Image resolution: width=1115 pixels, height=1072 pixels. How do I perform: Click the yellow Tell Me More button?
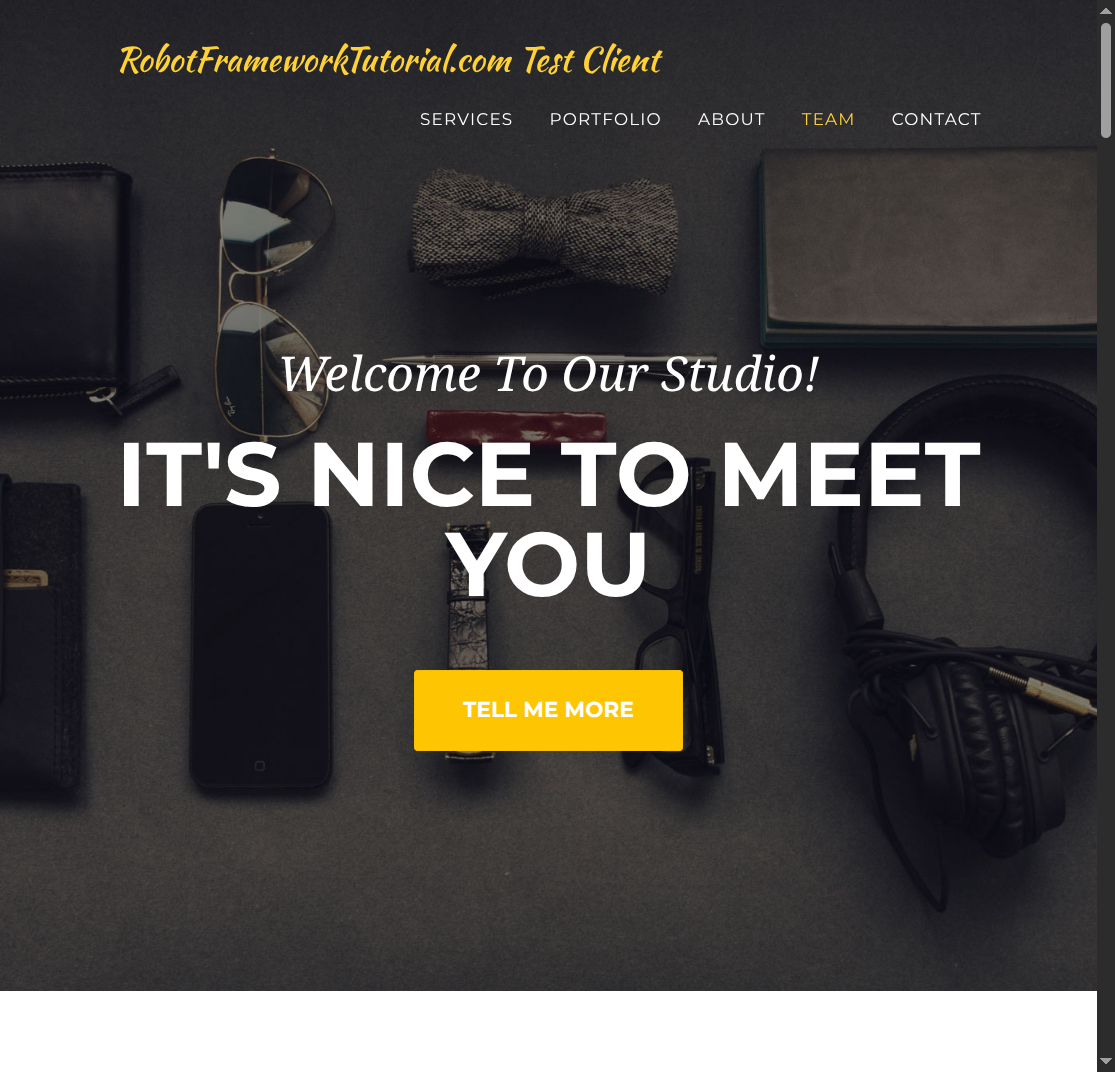coord(548,710)
